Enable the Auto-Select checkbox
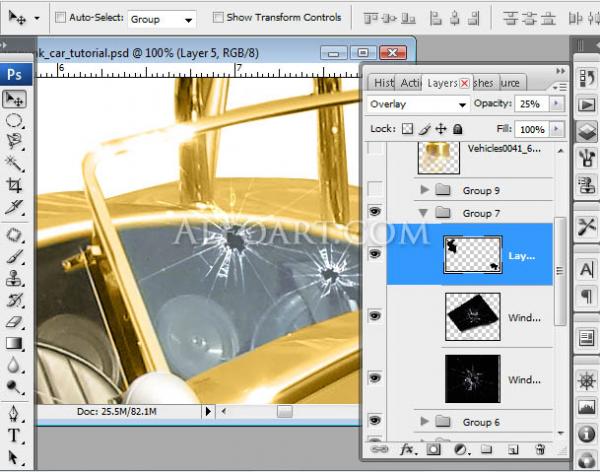Image resolution: width=600 pixels, height=472 pixels. click(61, 17)
